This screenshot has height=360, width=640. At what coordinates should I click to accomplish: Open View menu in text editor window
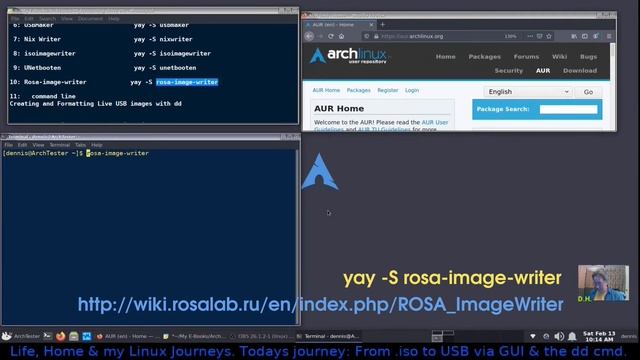[x=67, y=18]
